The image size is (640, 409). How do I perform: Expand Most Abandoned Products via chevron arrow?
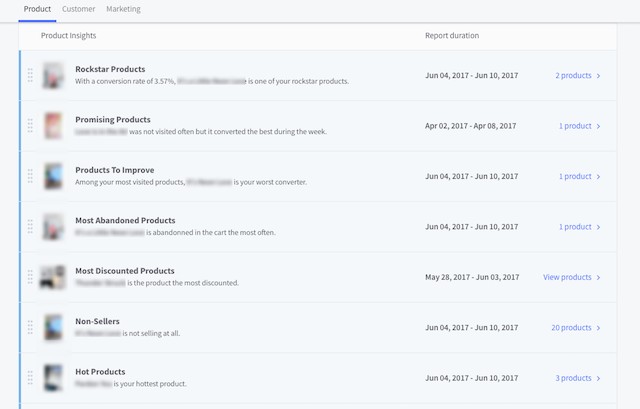(599, 227)
